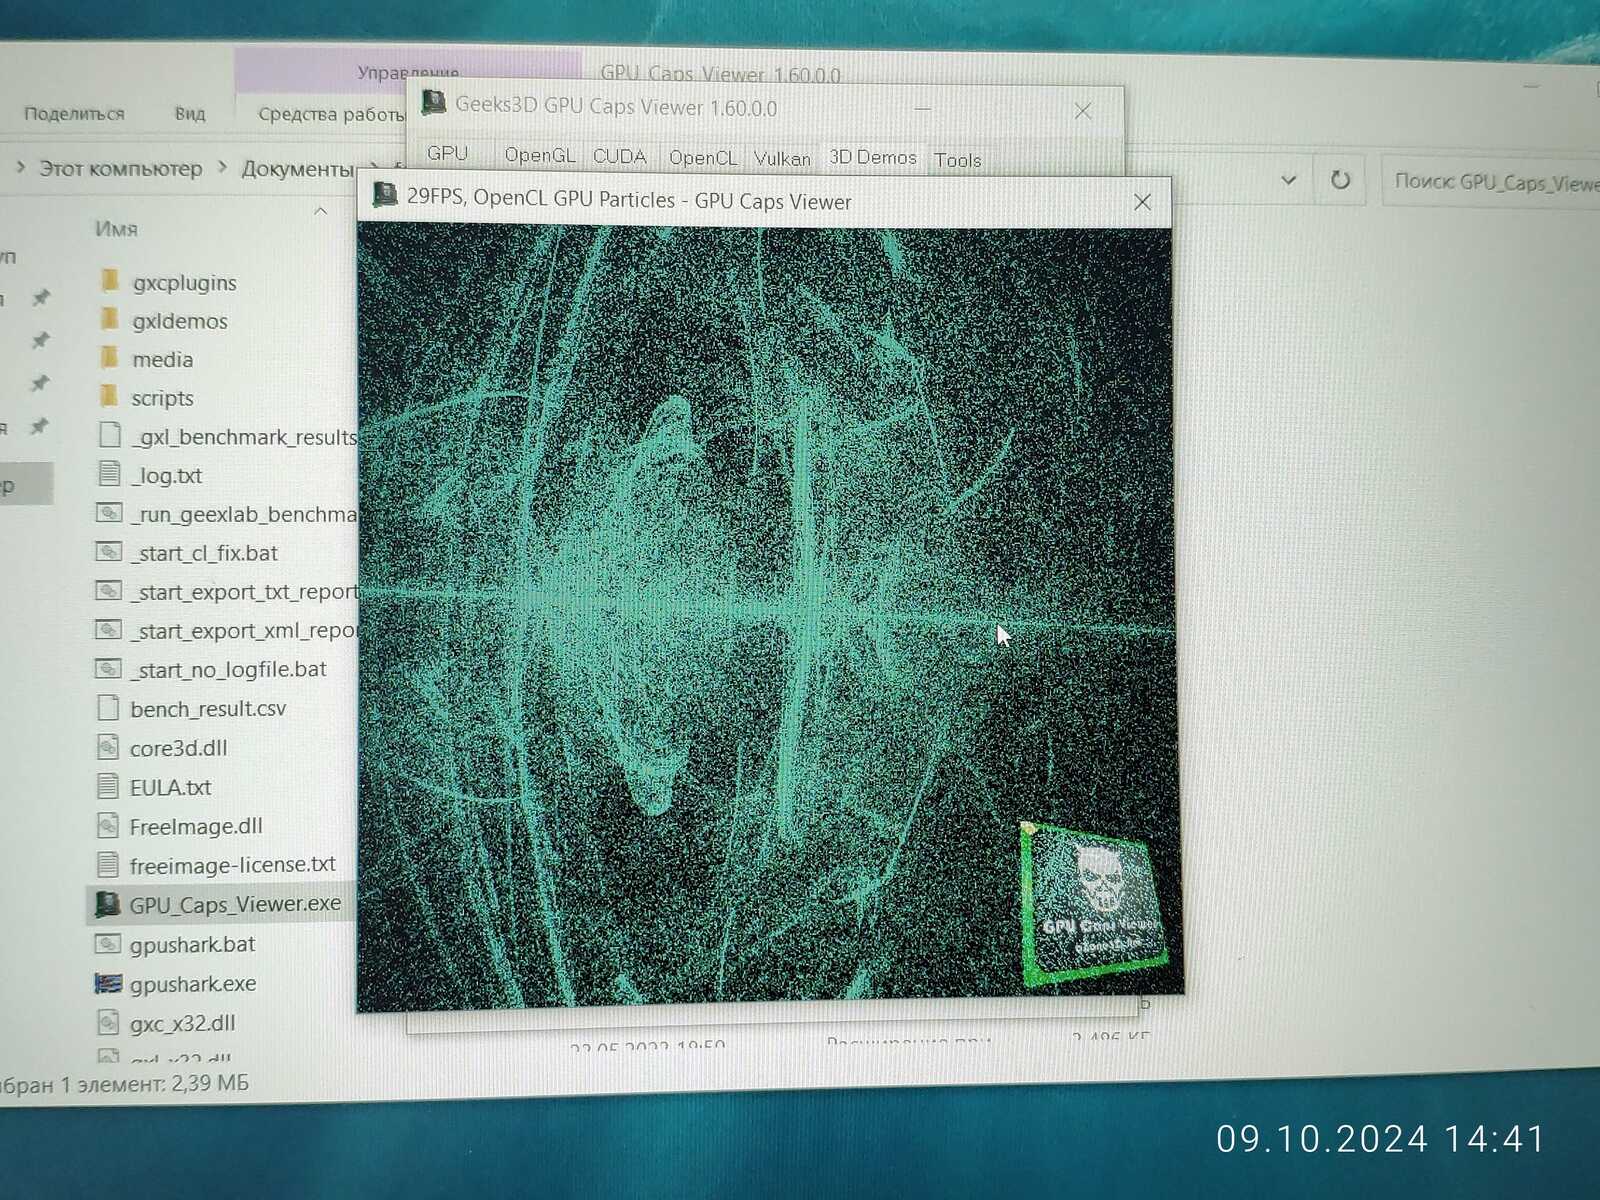Image resolution: width=1600 pixels, height=1200 pixels.
Task: Toggle sort order via Имя column arrow
Action: 320,211
